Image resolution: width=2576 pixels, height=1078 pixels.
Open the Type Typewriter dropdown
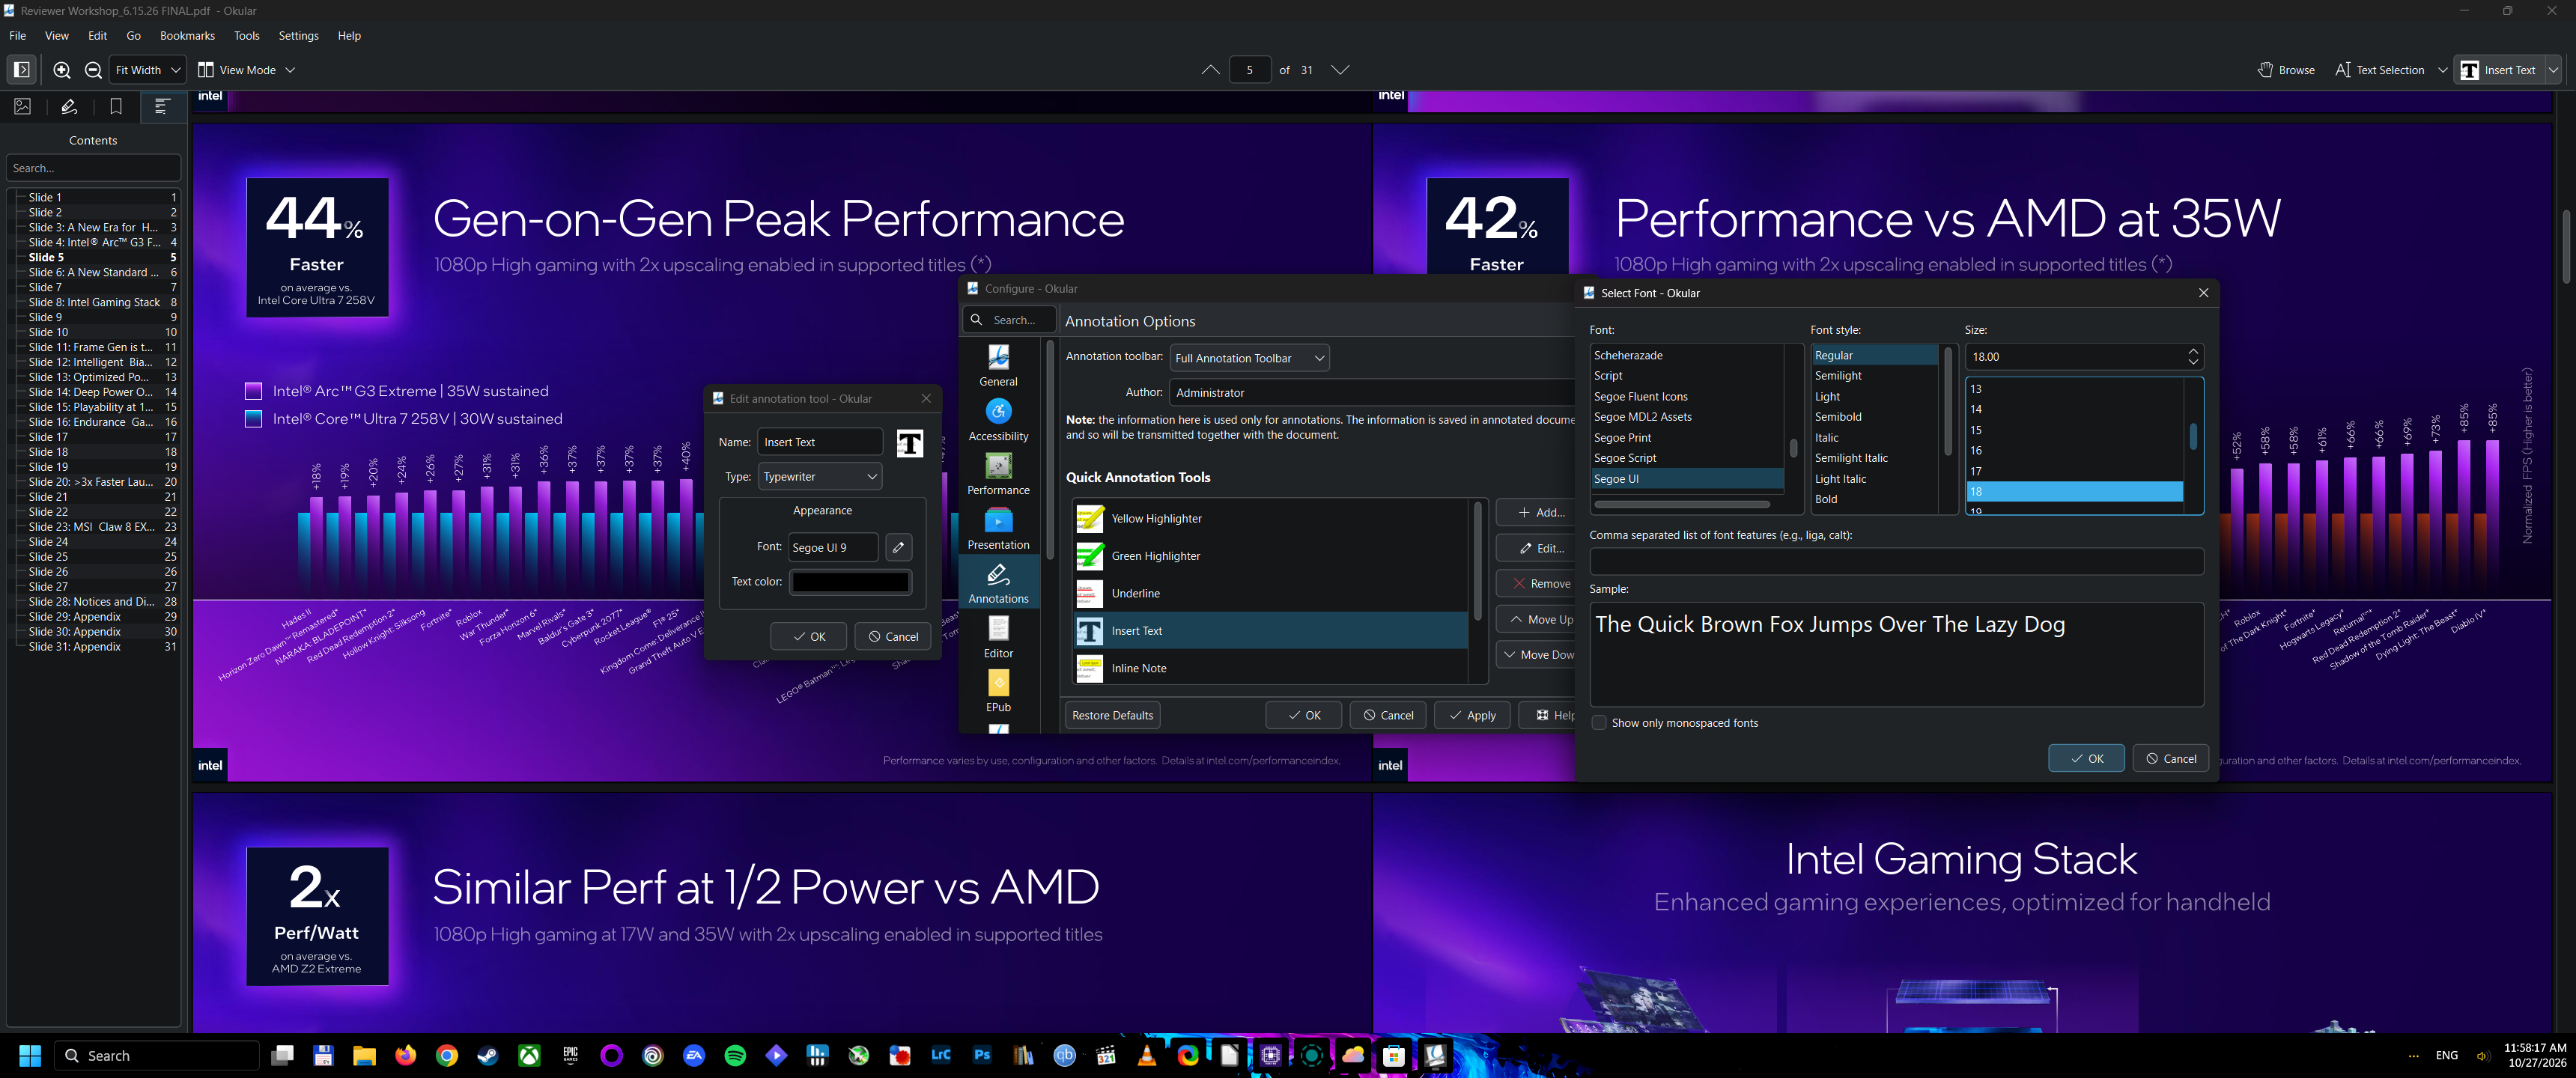[820, 477]
